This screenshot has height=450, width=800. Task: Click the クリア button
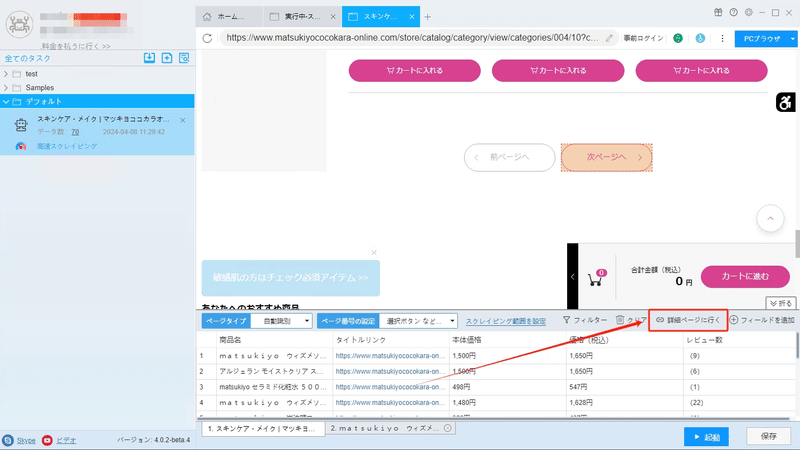tap(631, 320)
